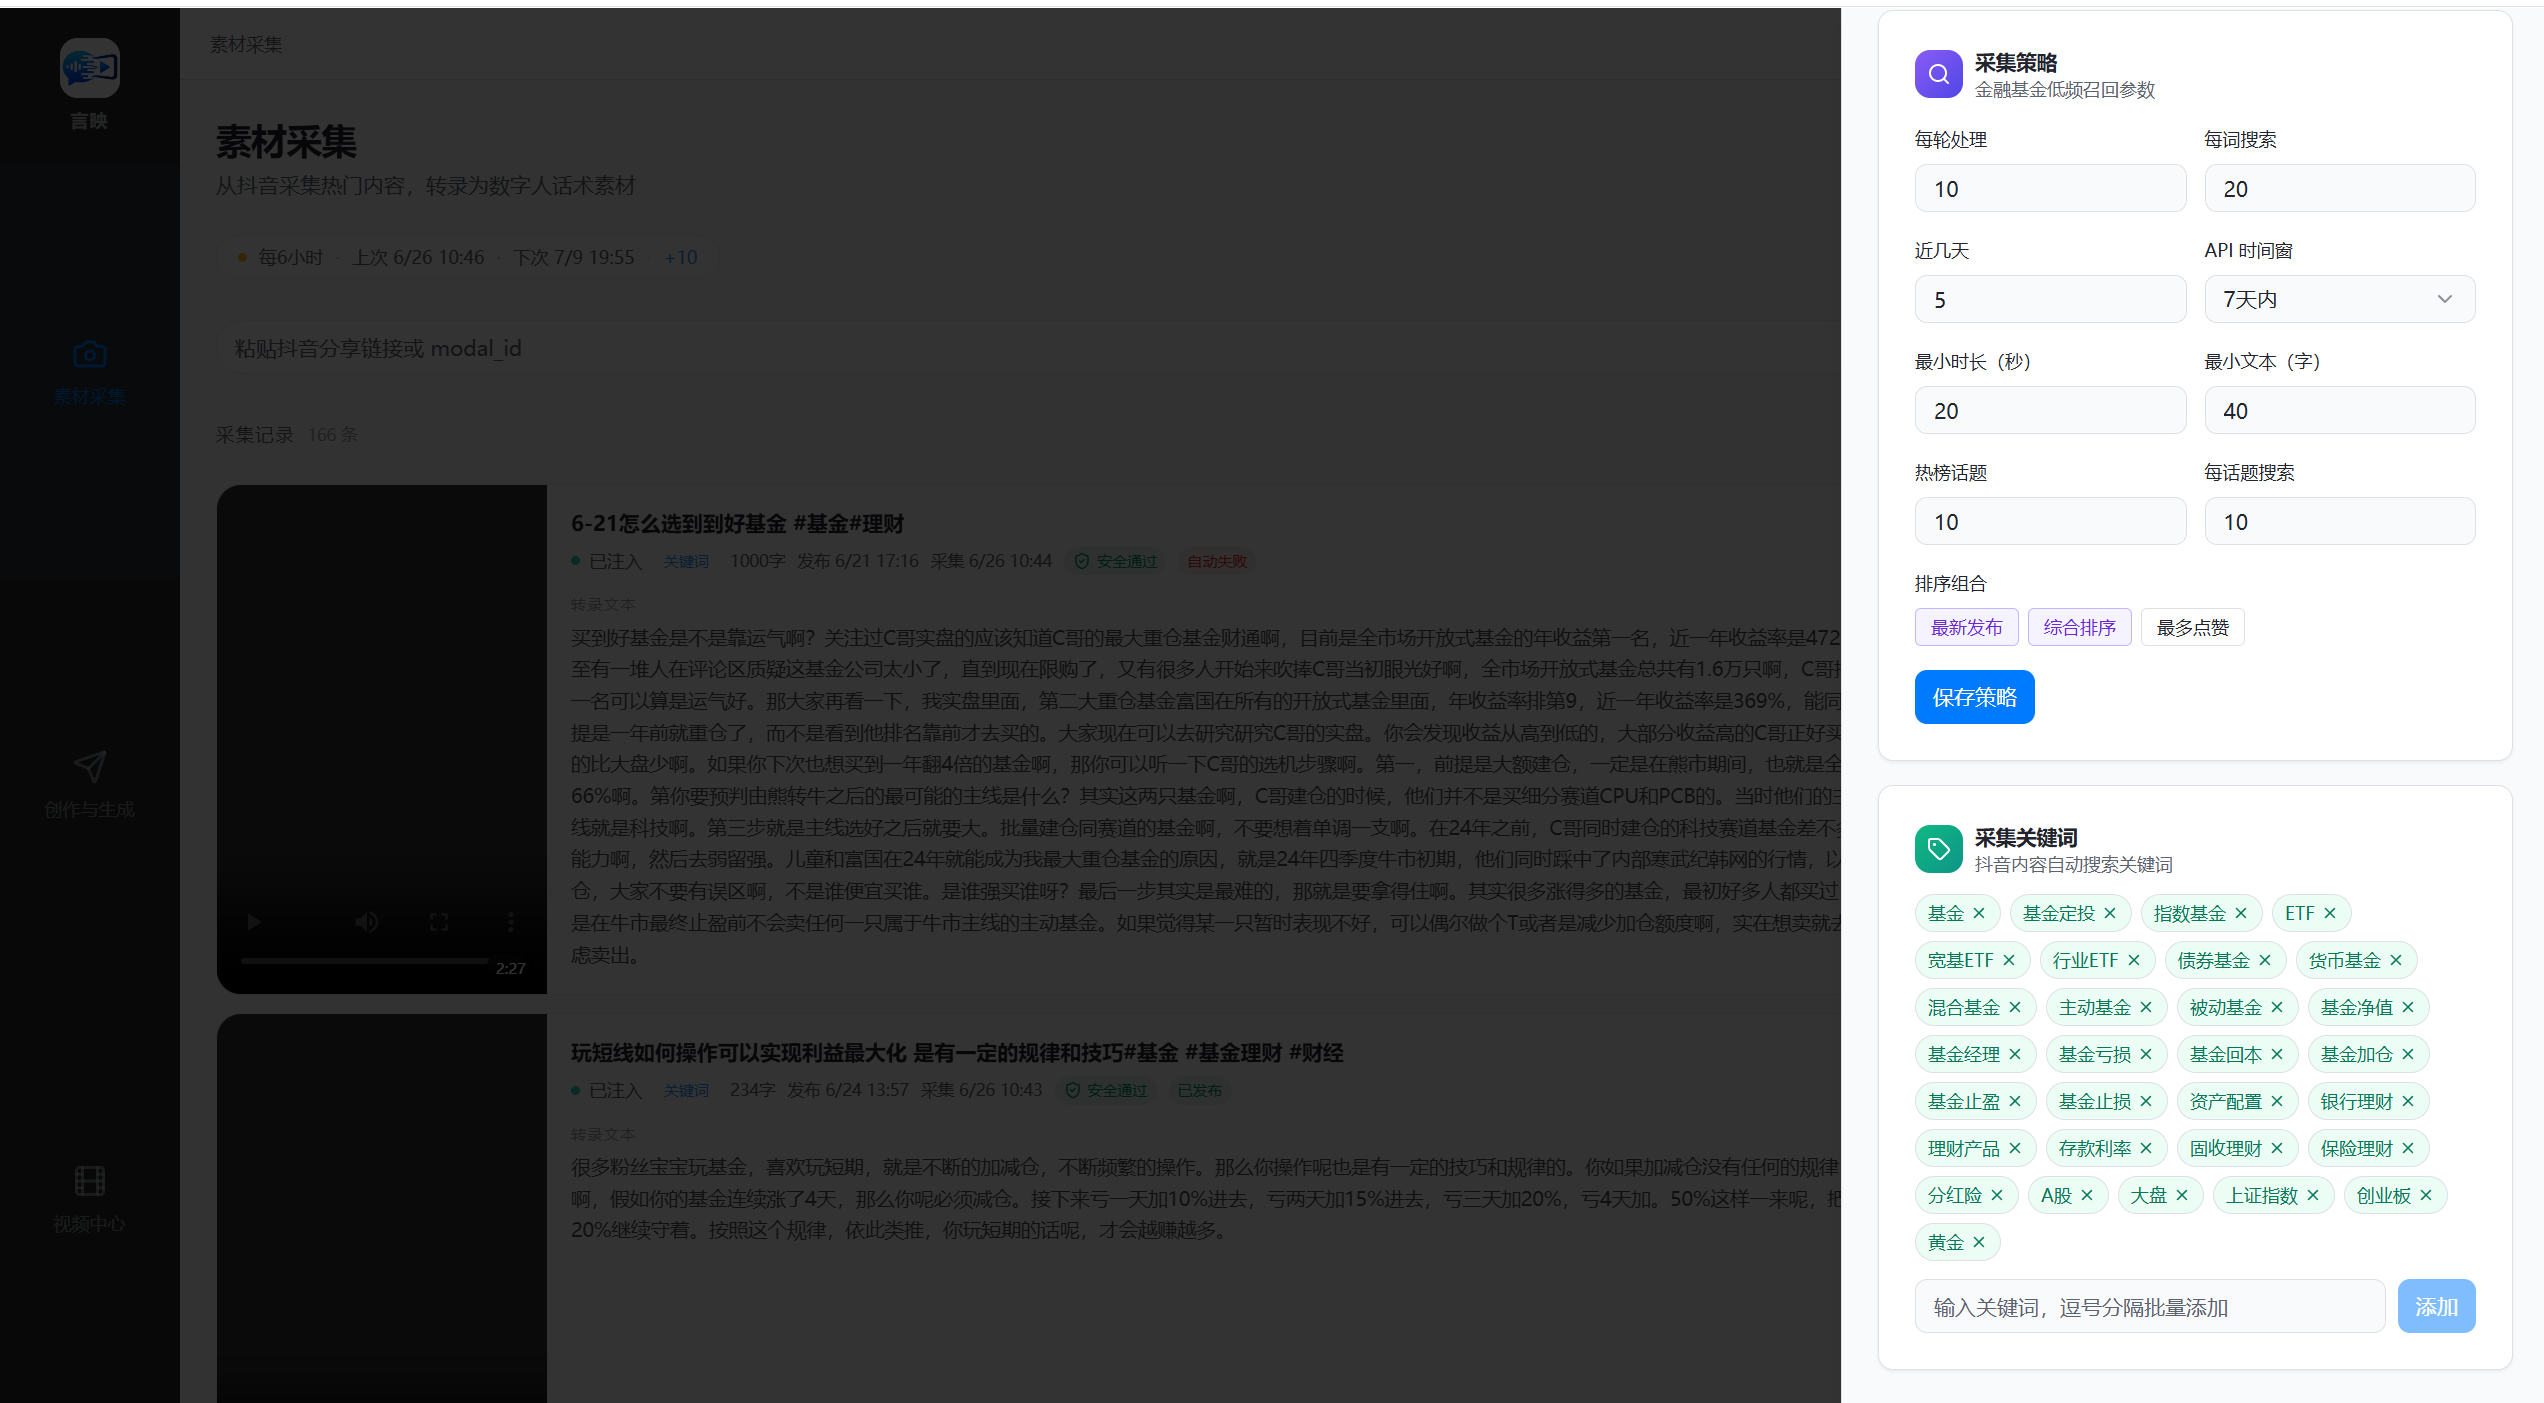Viewport: 2544px width, 1403px height.
Task: Remove the 黄金 keyword tag
Action: (x=1978, y=1242)
